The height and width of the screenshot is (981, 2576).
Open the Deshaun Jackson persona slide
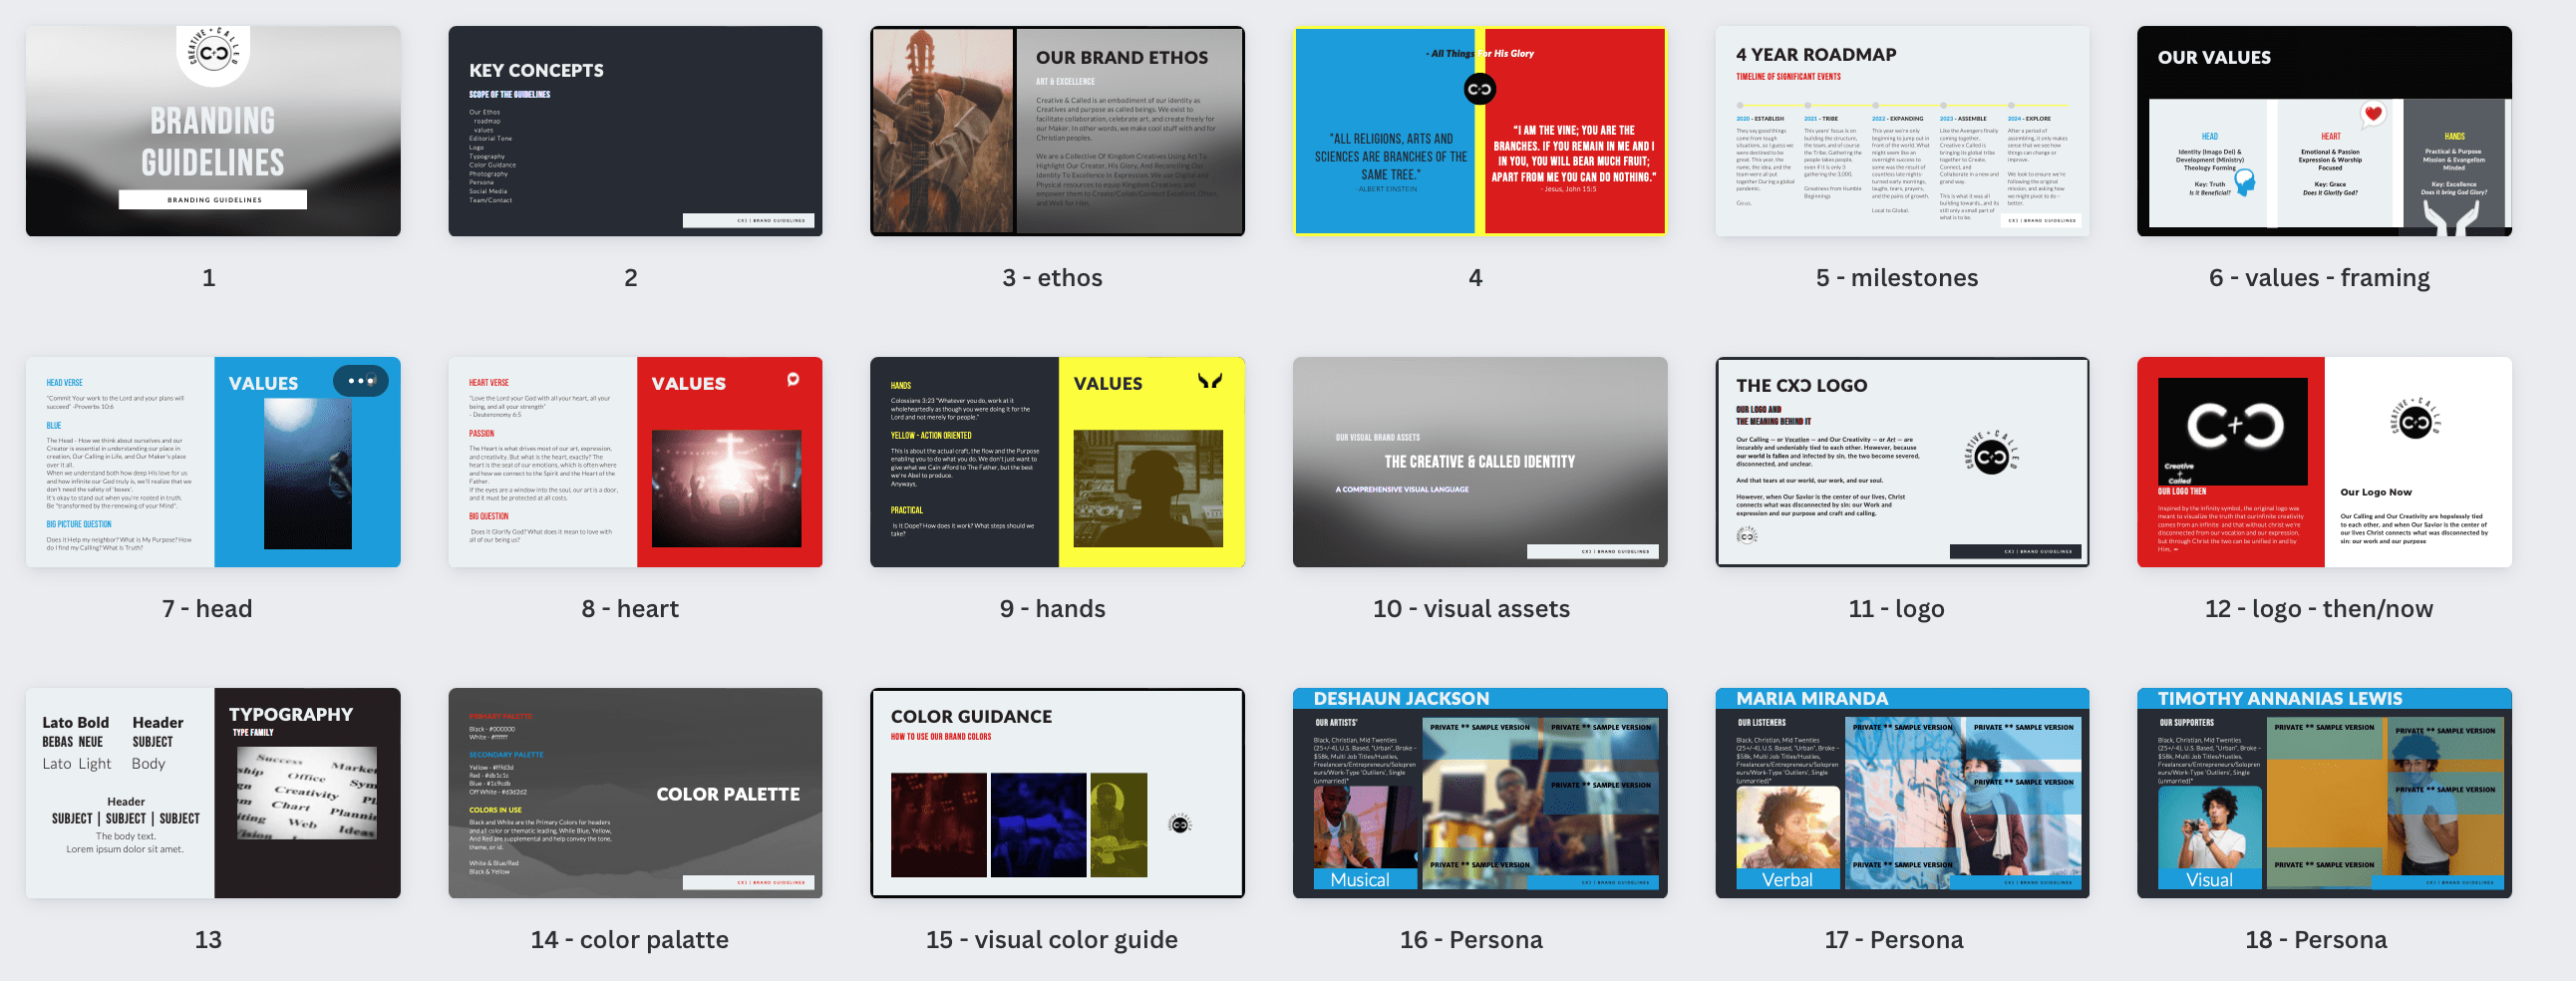pyautogui.click(x=1480, y=793)
